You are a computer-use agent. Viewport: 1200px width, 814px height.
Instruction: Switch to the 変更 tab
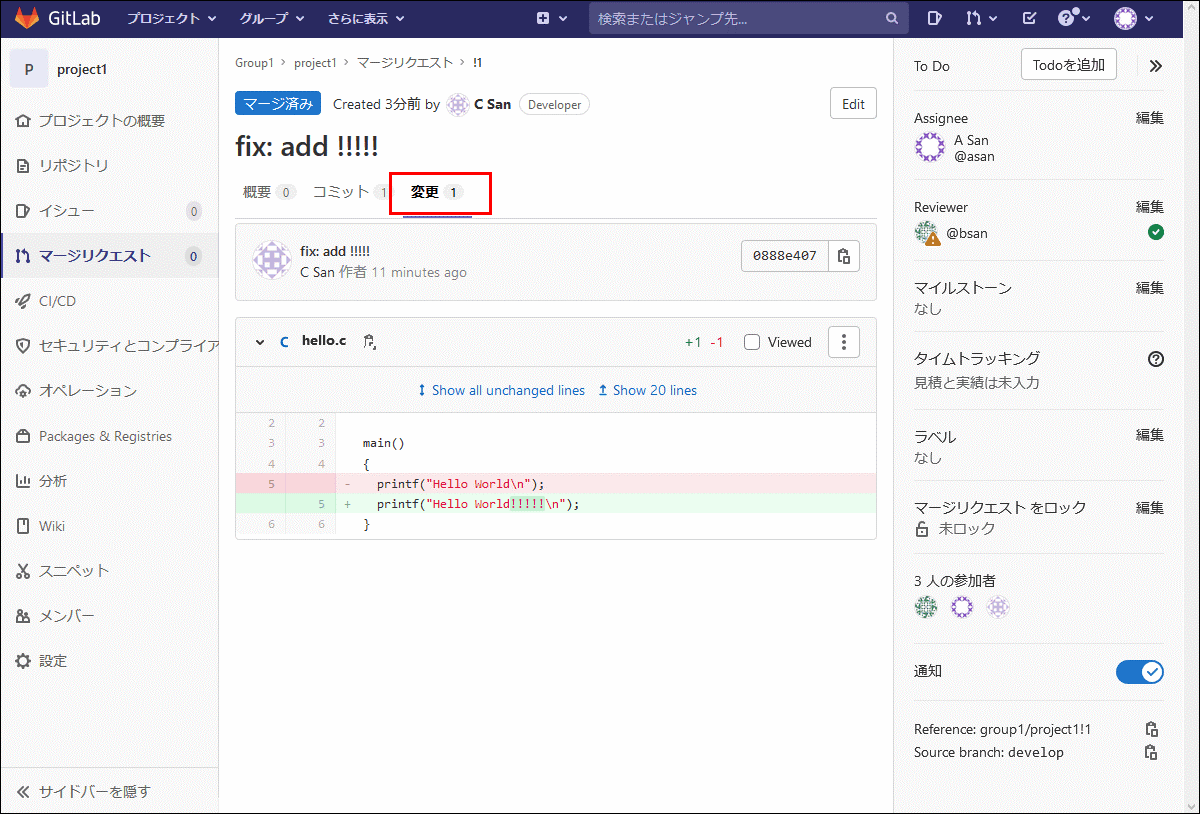437,192
